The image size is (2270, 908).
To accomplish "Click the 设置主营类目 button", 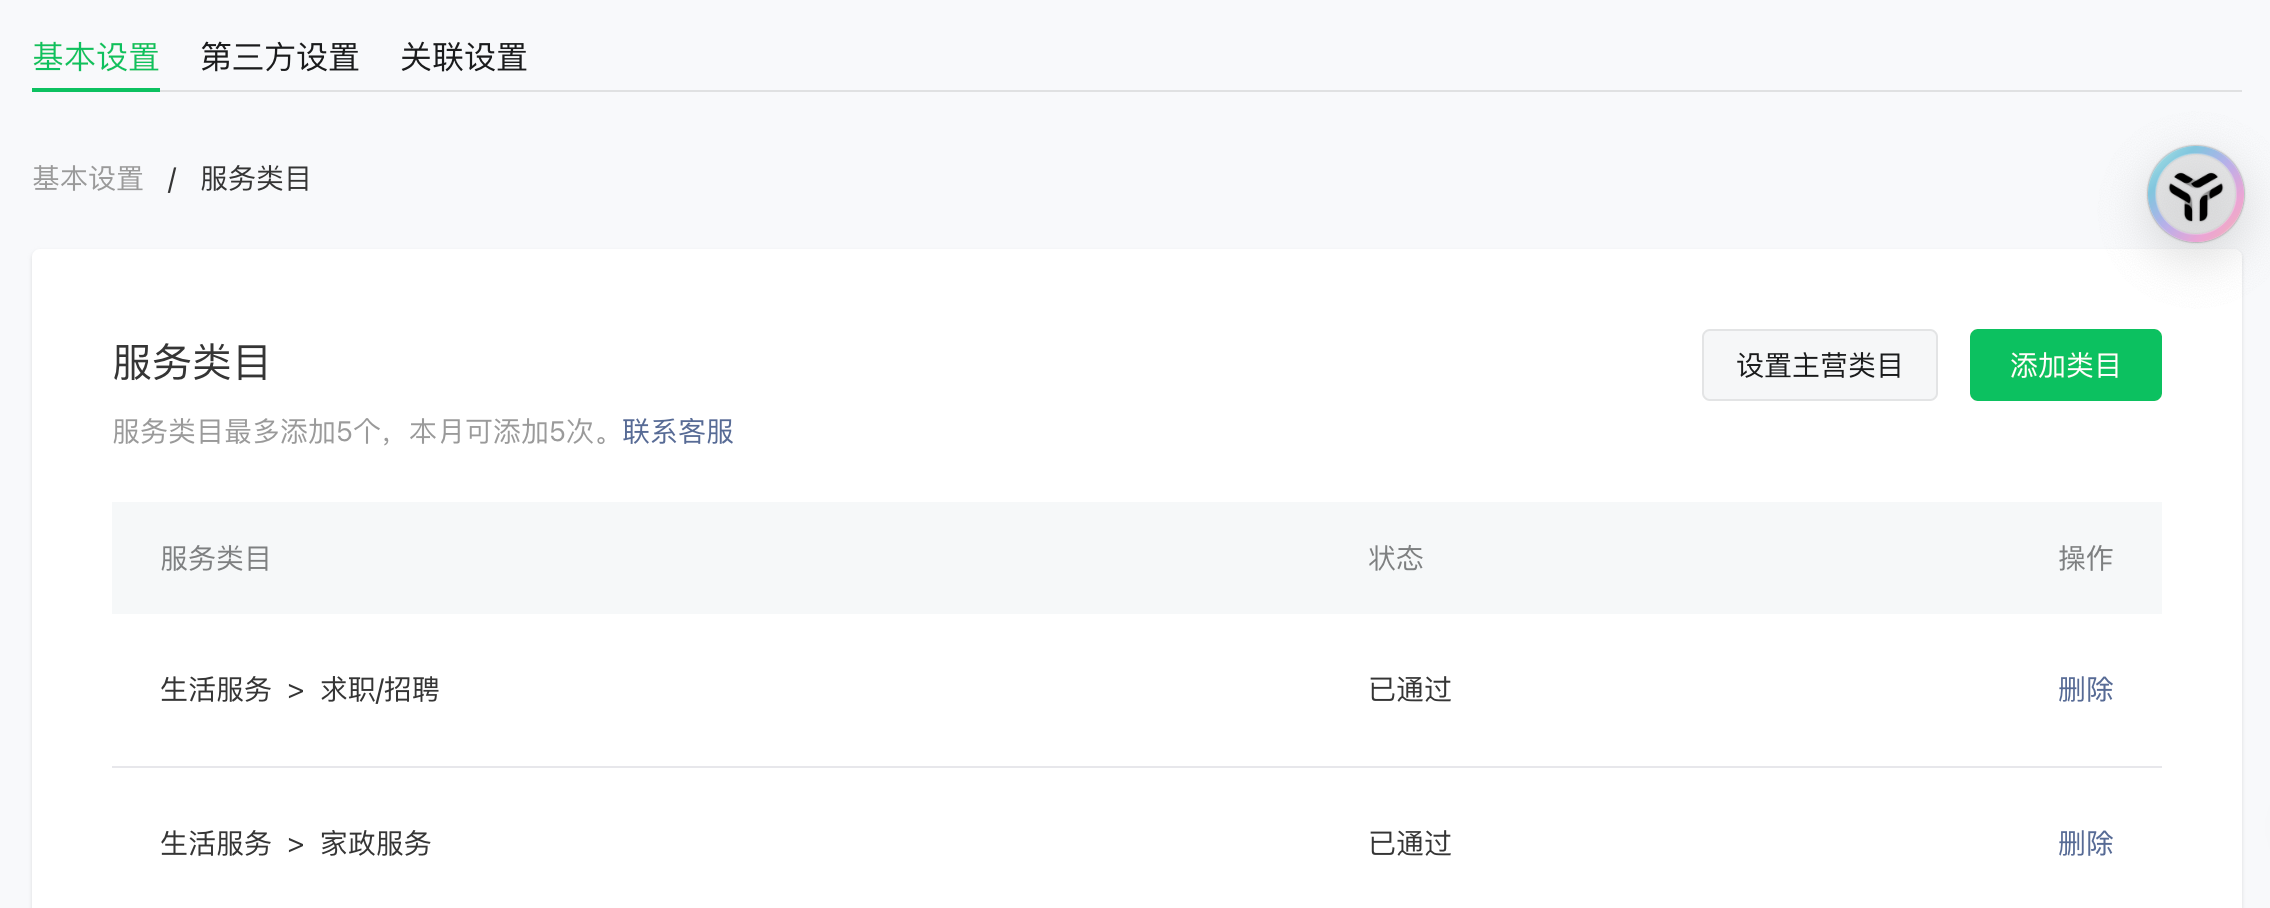I will point(1819,365).
